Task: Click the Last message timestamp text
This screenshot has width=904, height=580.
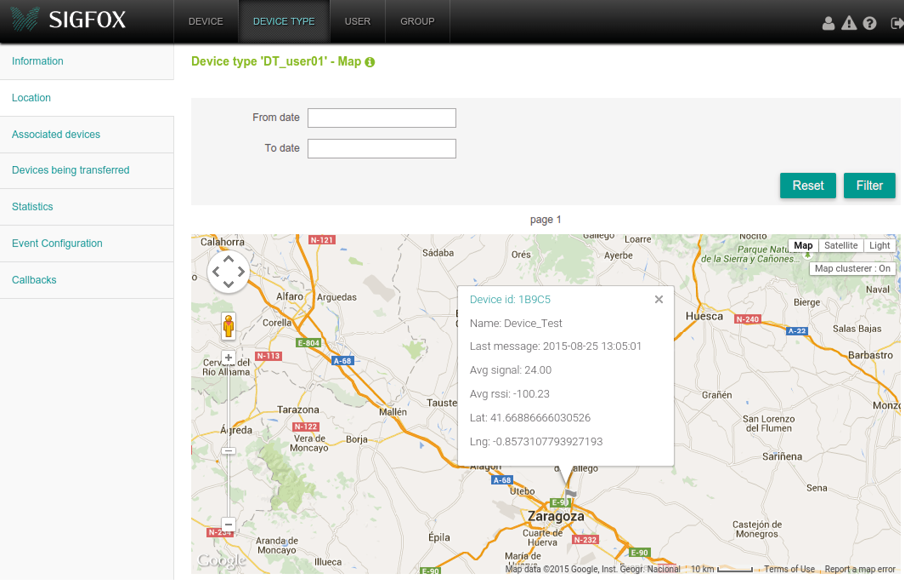Action: [x=555, y=347]
